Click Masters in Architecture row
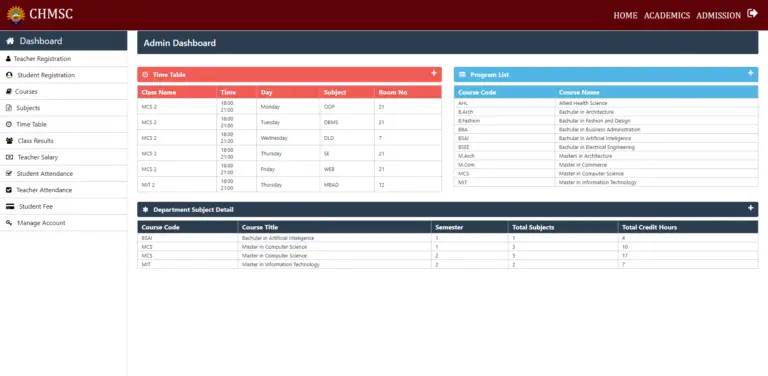The height and width of the screenshot is (376, 768). coord(606,156)
